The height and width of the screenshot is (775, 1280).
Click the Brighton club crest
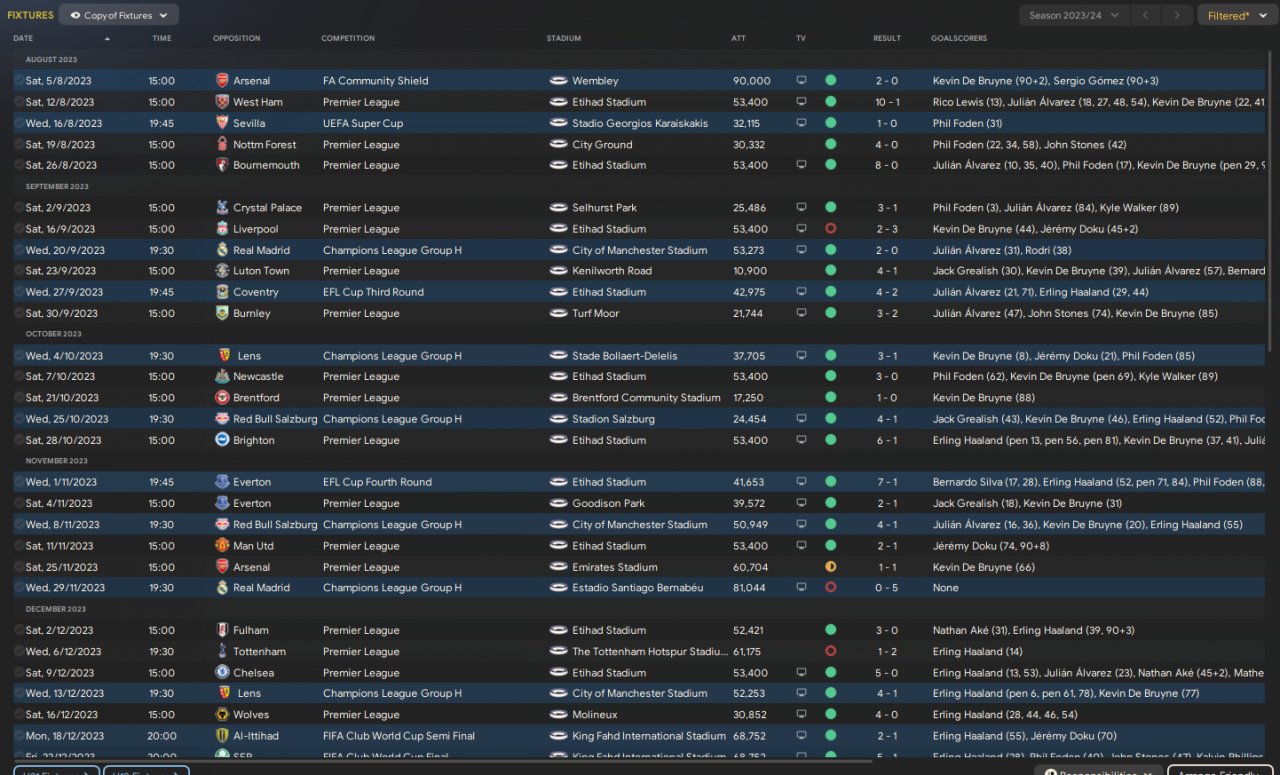coord(222,440)
